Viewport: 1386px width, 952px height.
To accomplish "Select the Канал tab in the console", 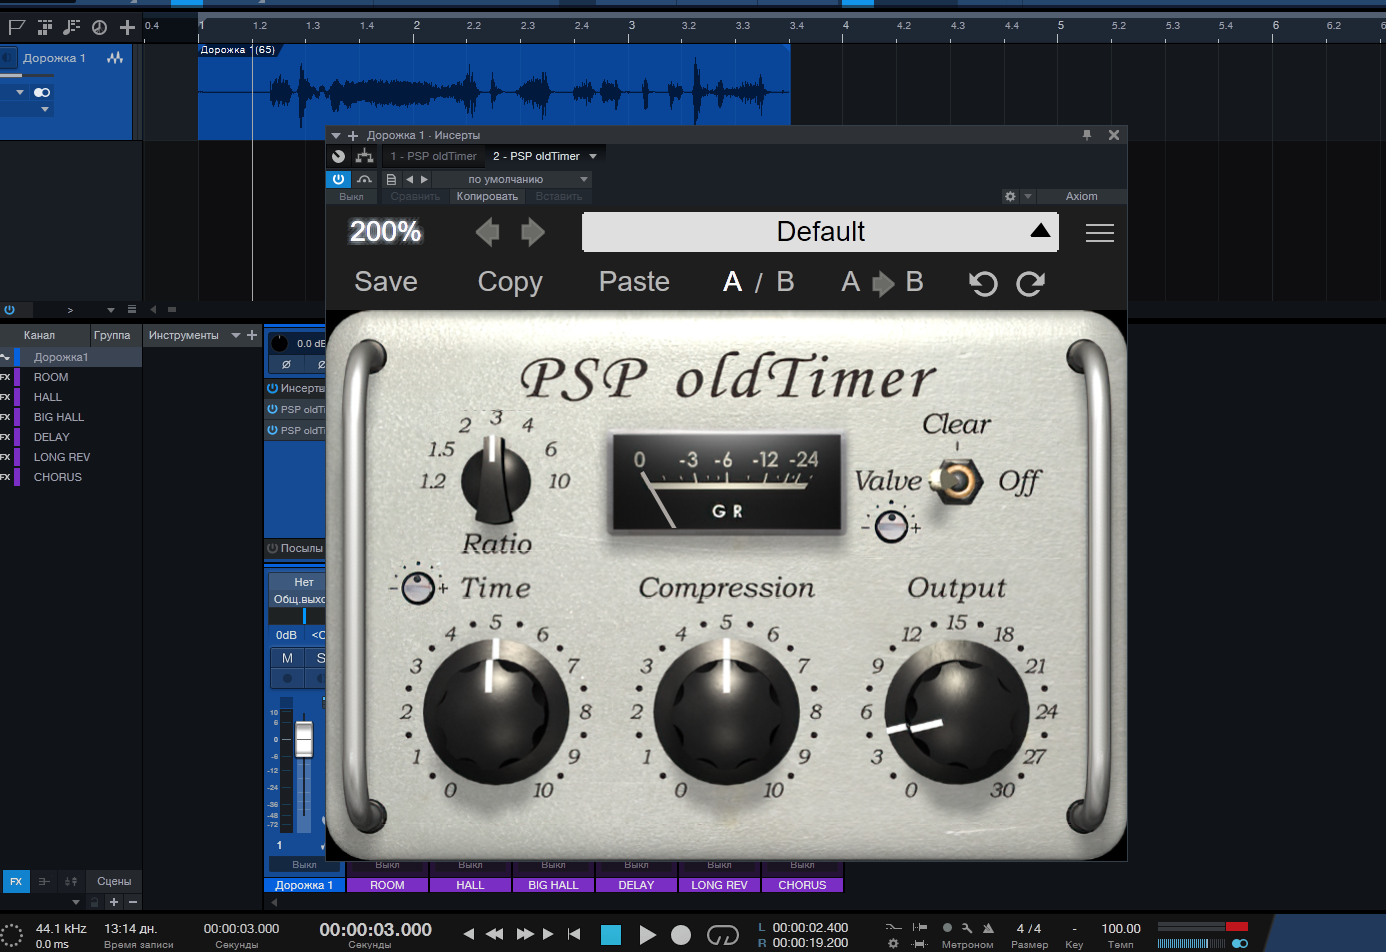I will click(40, 335).
